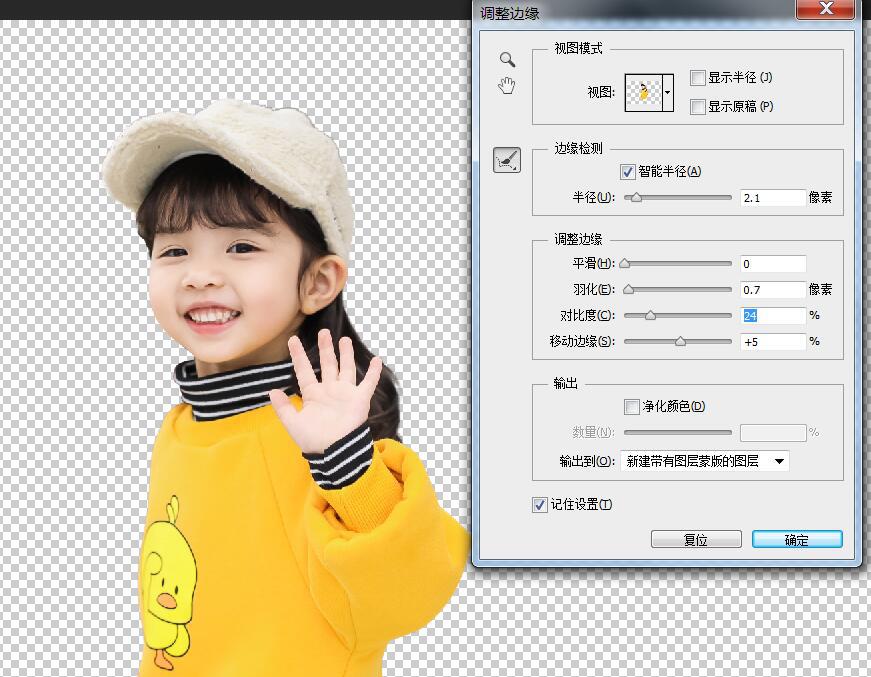Click the 对比度 slider handle
The image size is (871, 677).
(x=650, y=315)
